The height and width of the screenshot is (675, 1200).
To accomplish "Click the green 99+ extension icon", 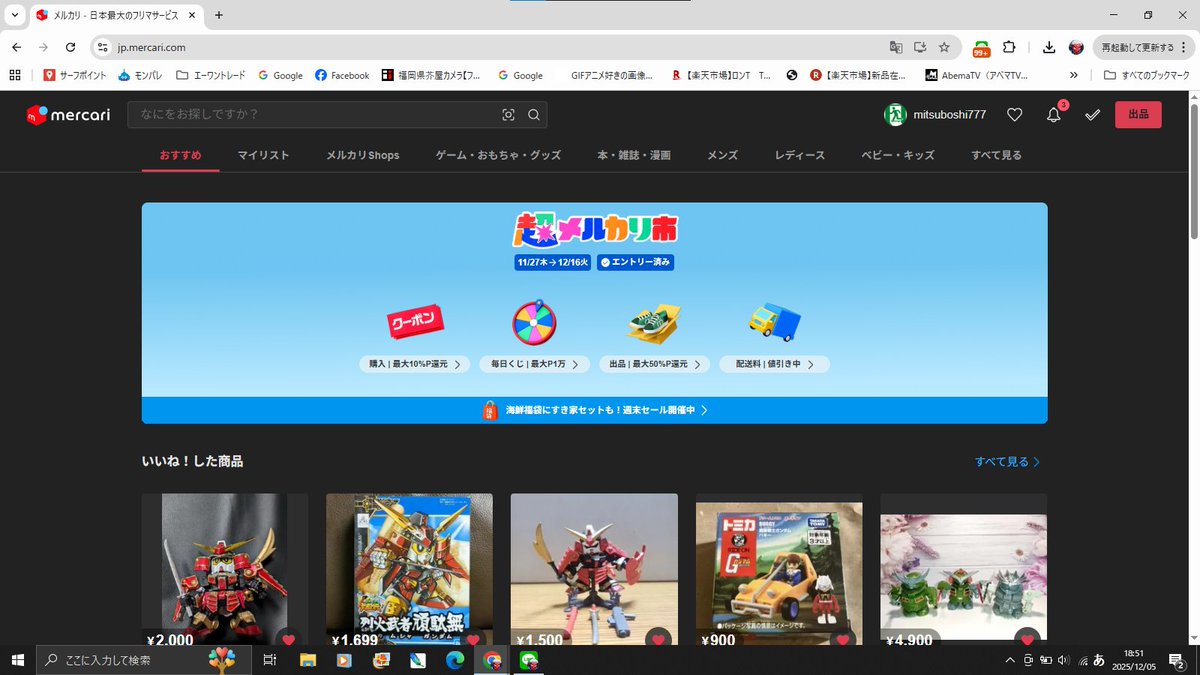I will coord(982,48).
